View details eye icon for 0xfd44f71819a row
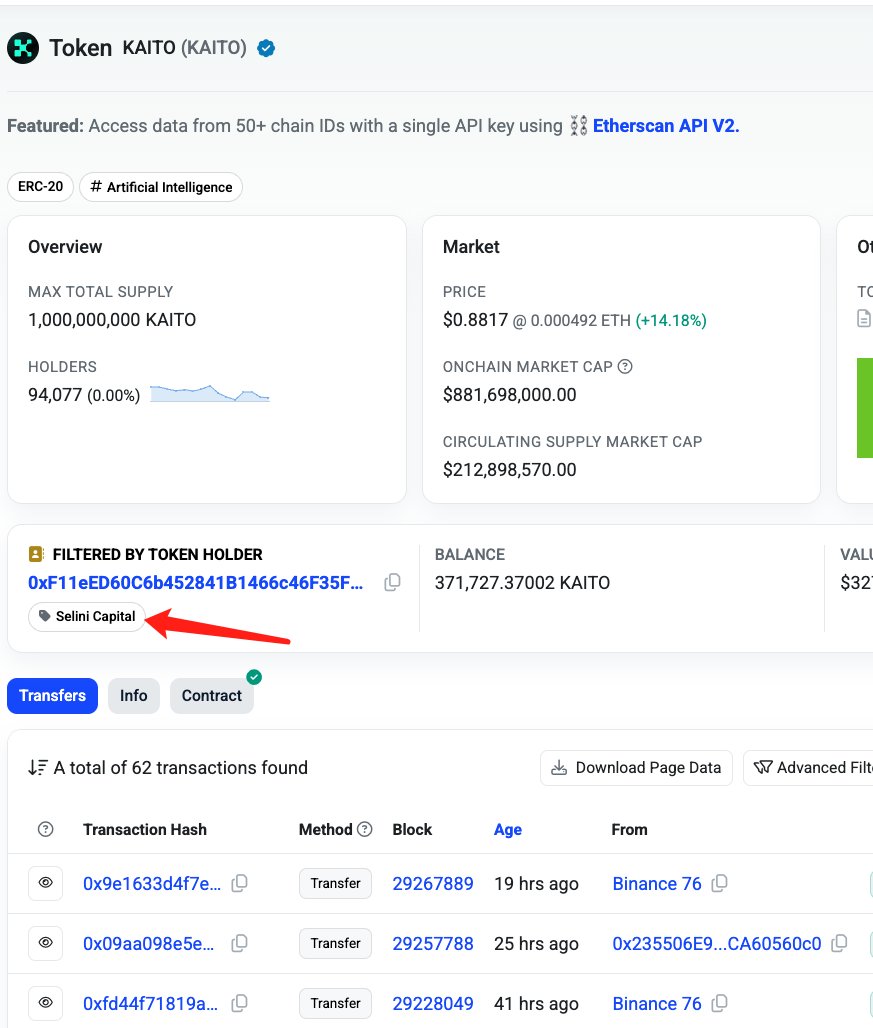Image resolution: width=873 pixels, height=1028 pixels. click(x=45, y=1003)
